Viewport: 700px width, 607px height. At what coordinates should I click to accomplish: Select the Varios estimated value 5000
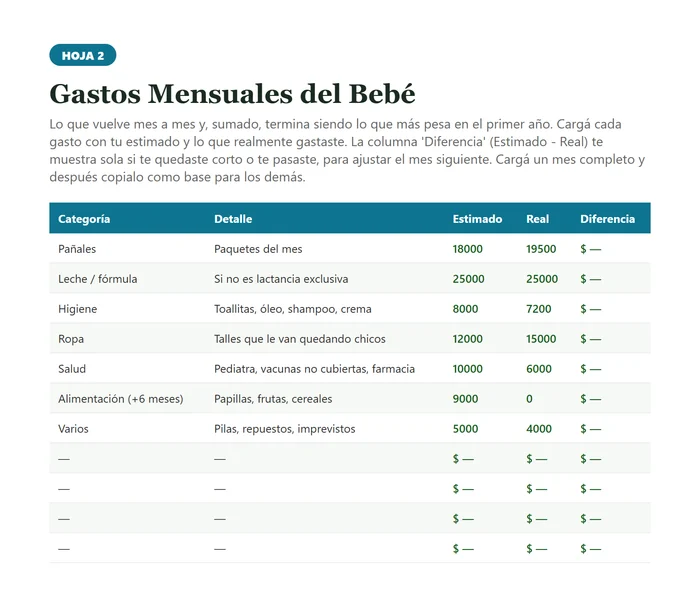tap(465, 428)
